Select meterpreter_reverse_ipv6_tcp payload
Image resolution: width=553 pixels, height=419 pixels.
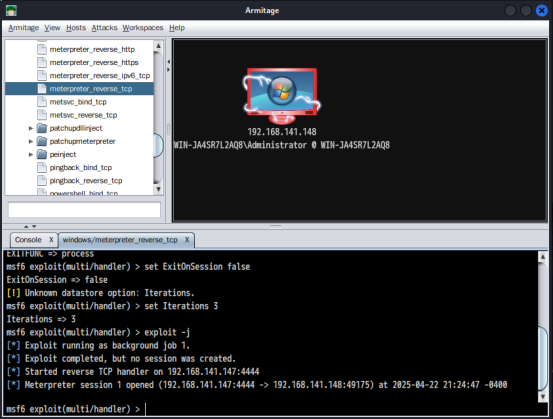coord(100,75)
